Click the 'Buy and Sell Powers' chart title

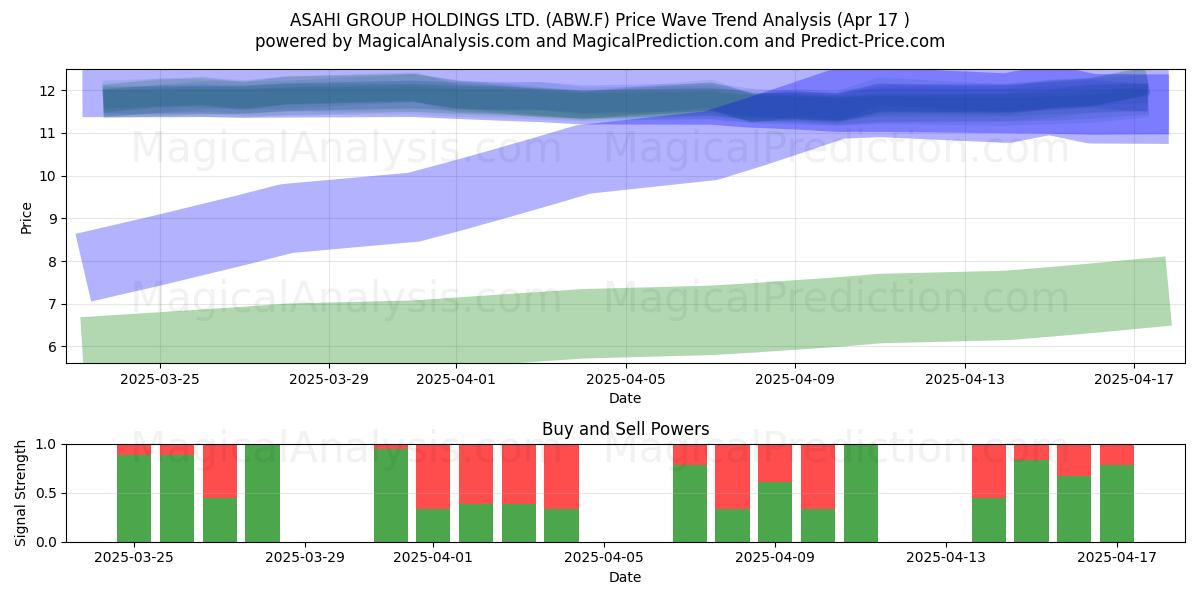tap(625, 429)
